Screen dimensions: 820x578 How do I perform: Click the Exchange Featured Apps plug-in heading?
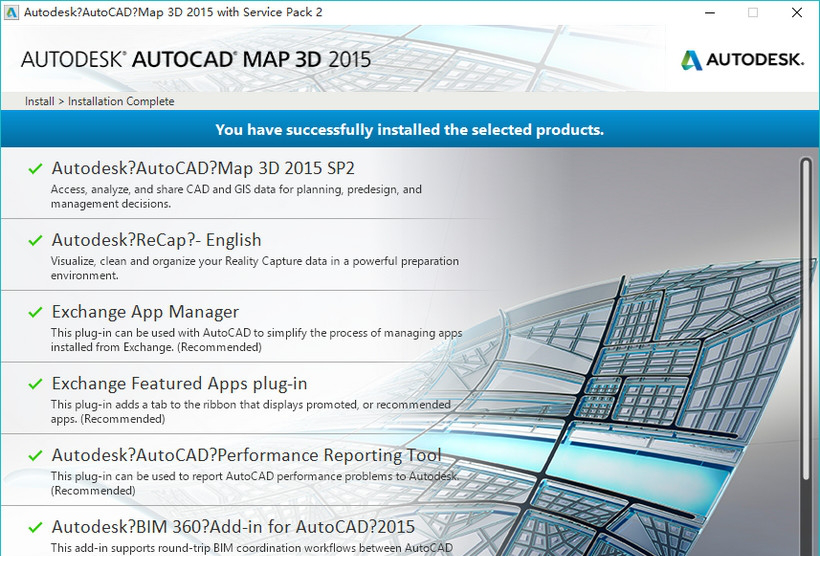(179, 383)
